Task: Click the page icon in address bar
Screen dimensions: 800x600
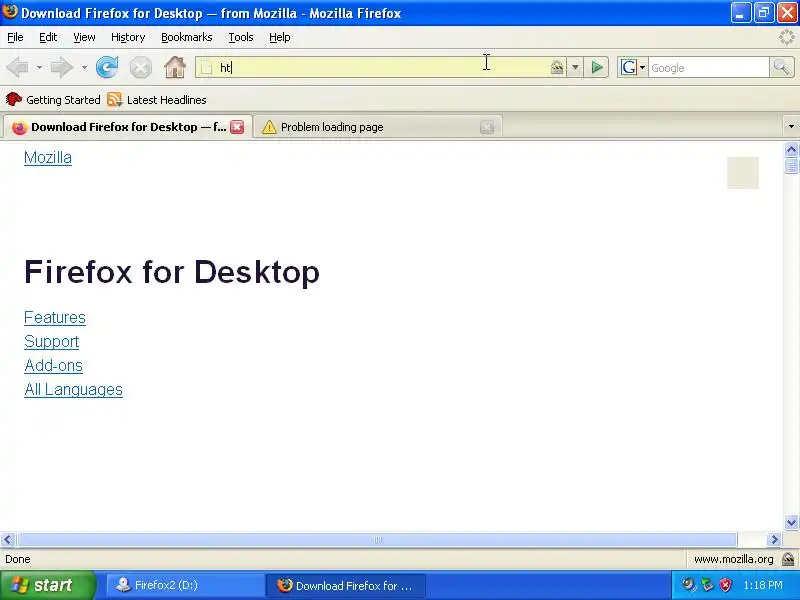Action: point(206,67)
